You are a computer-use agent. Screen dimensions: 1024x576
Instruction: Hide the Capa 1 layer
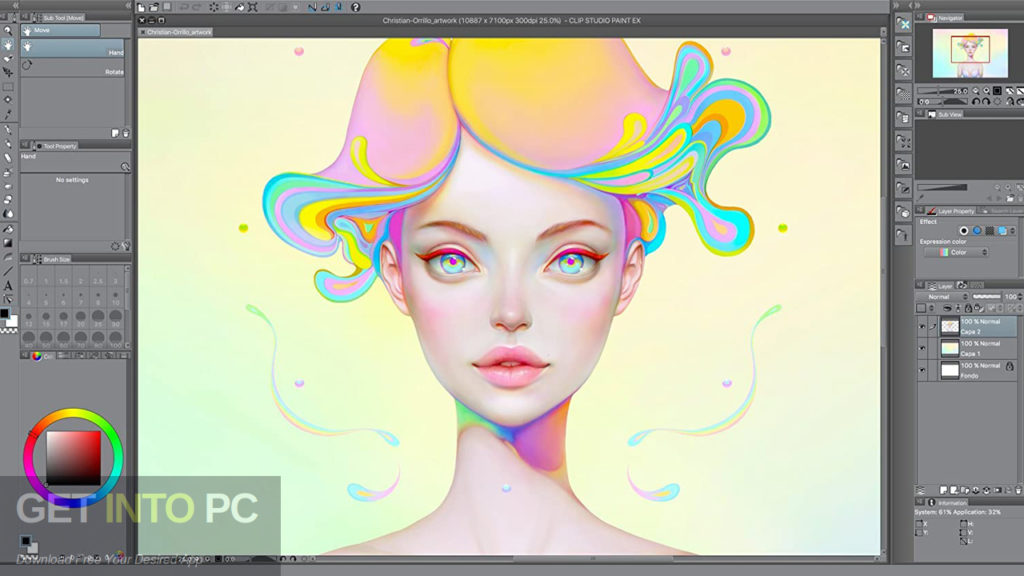920,347
